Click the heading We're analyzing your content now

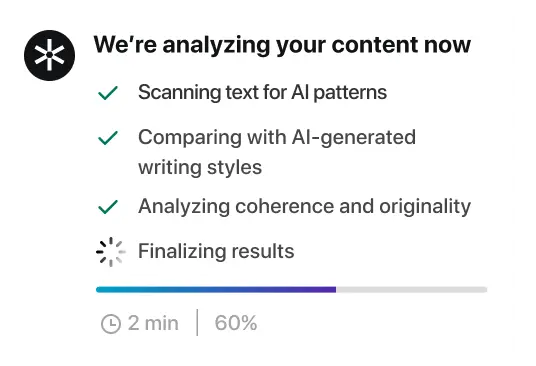coord(282,45)
